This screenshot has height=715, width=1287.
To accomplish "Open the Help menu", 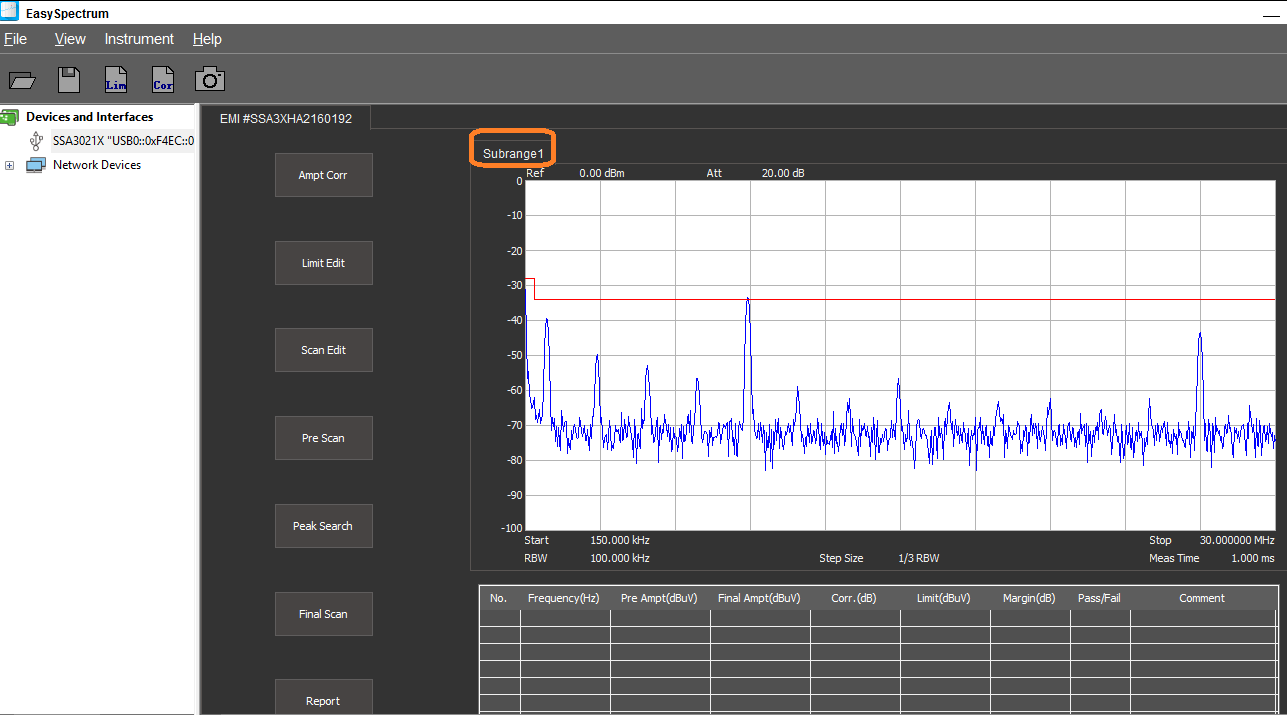I will (207, 39).
